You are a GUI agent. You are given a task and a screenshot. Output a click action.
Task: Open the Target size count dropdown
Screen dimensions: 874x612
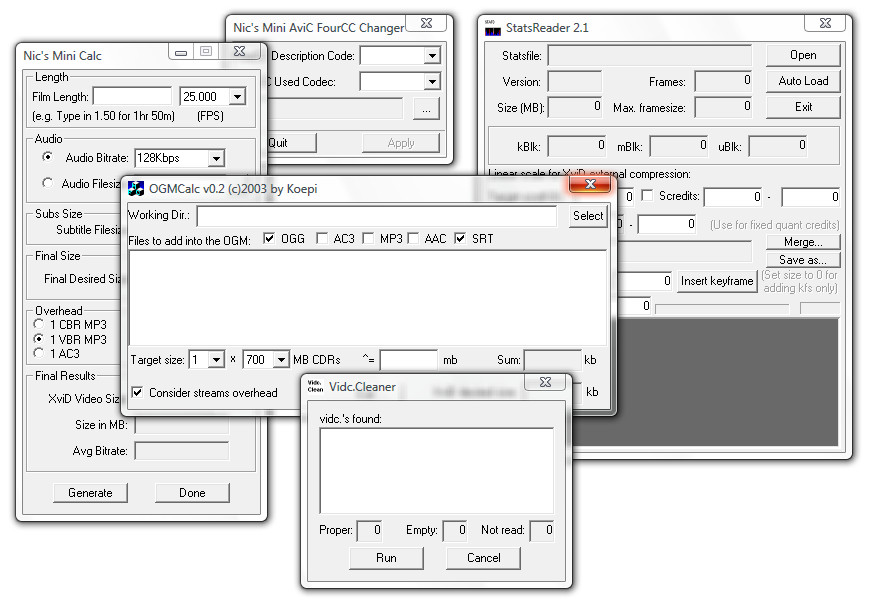click(x=216, y=360)
